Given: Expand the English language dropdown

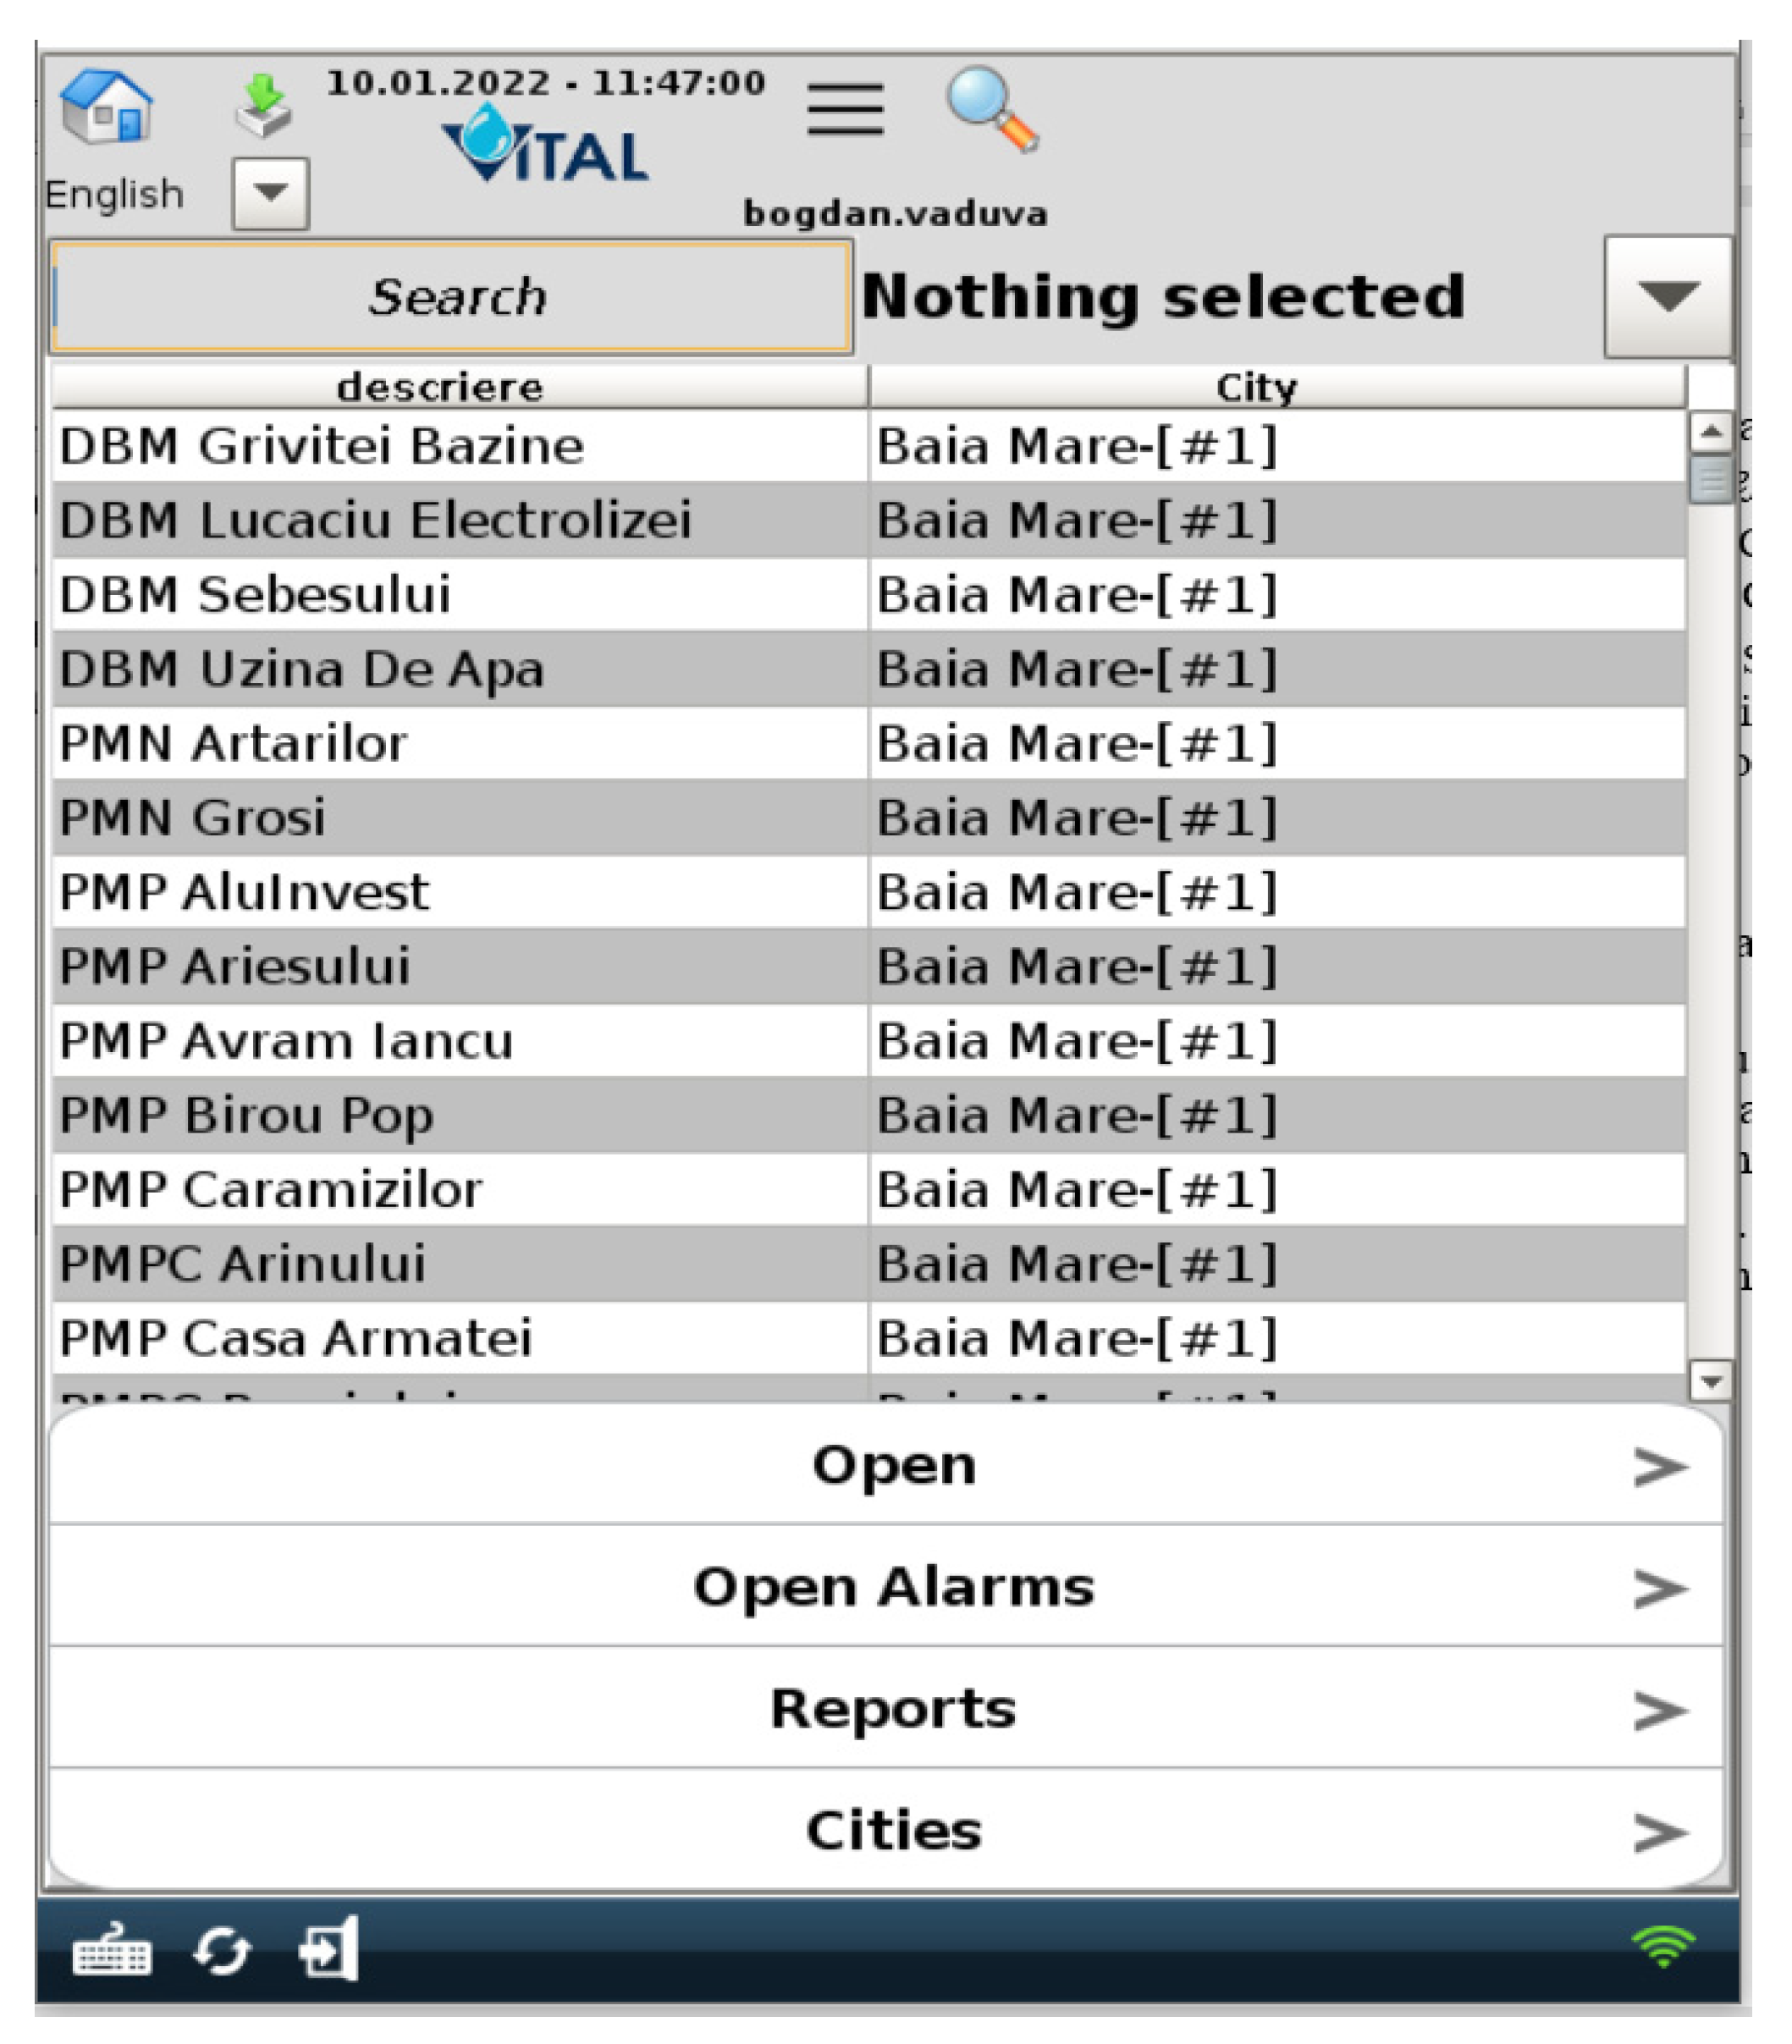Looking at the screenshot, I should (270, 193).
